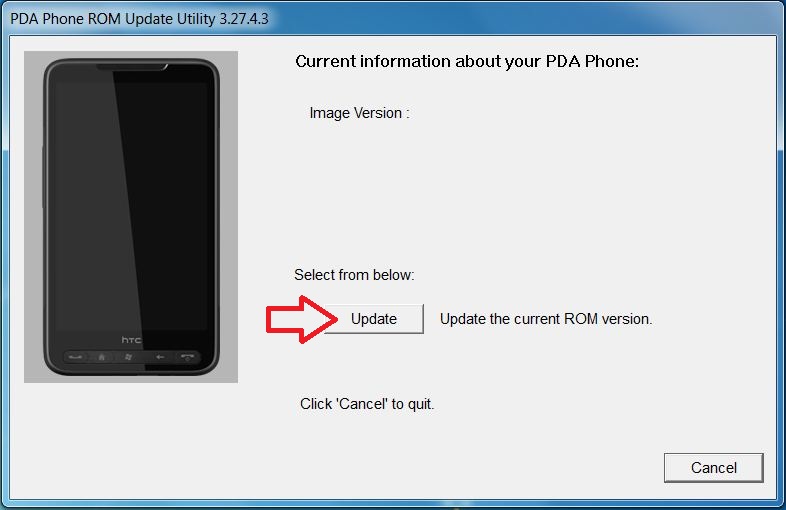Click the Select from below label

click(x=354, y=275)
